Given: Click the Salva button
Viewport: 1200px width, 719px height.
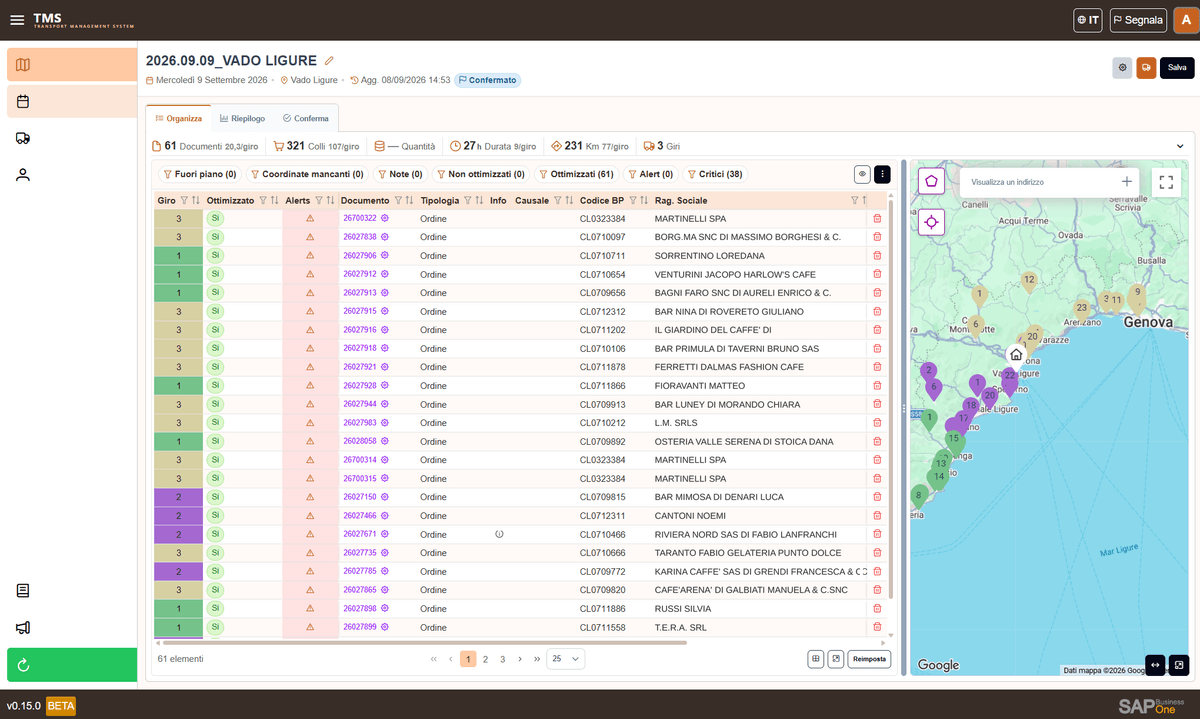Looking at the screenshot, I should tap(1177, 68).
